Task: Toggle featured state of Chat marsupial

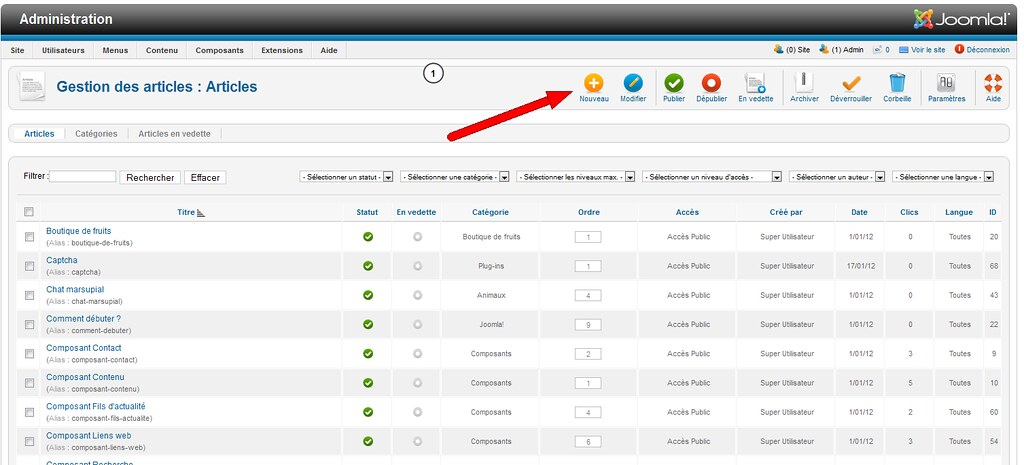Action: click(x=417, y=295)
